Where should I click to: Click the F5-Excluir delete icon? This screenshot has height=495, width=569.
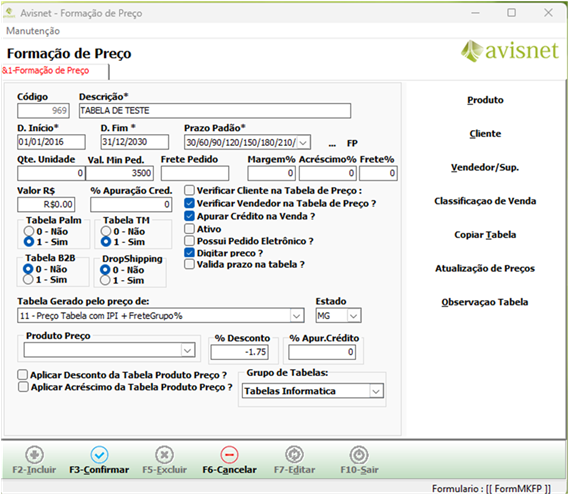point(164,454)
